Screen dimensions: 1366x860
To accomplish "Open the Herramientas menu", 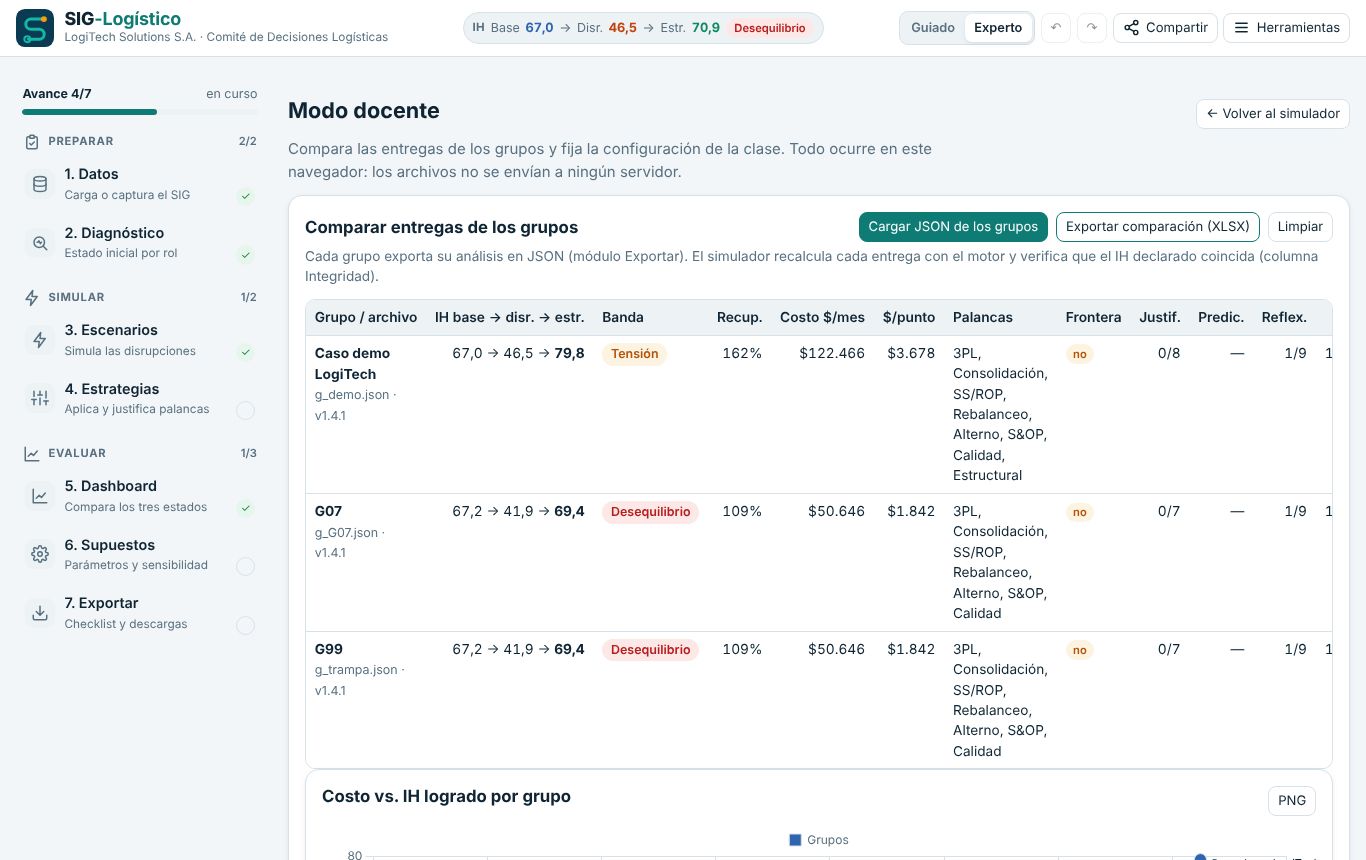I will [1286, 28].
